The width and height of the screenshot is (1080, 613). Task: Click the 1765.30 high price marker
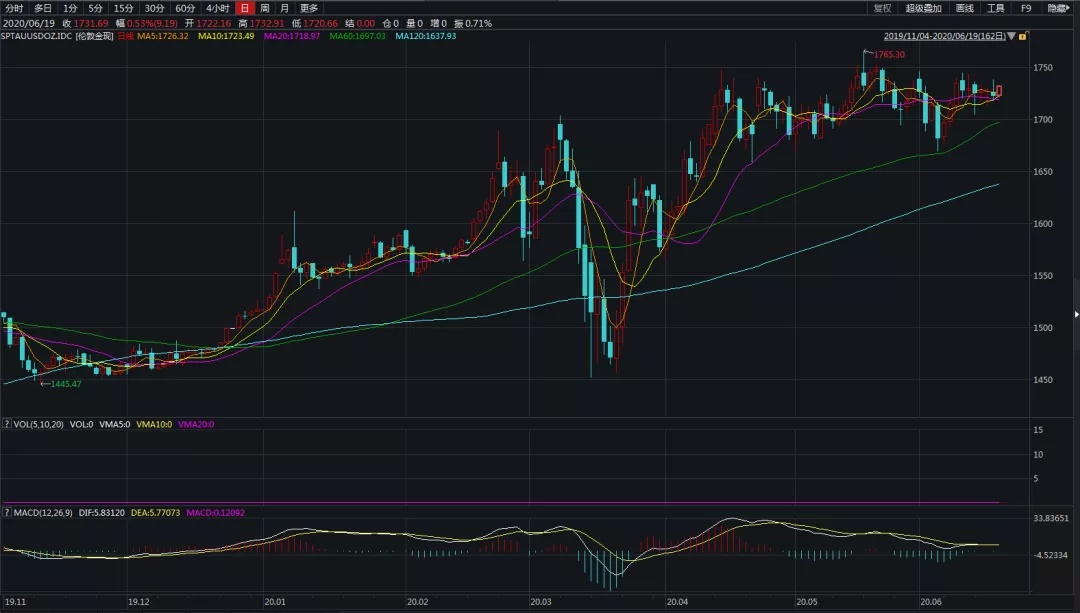coord(890,54)
